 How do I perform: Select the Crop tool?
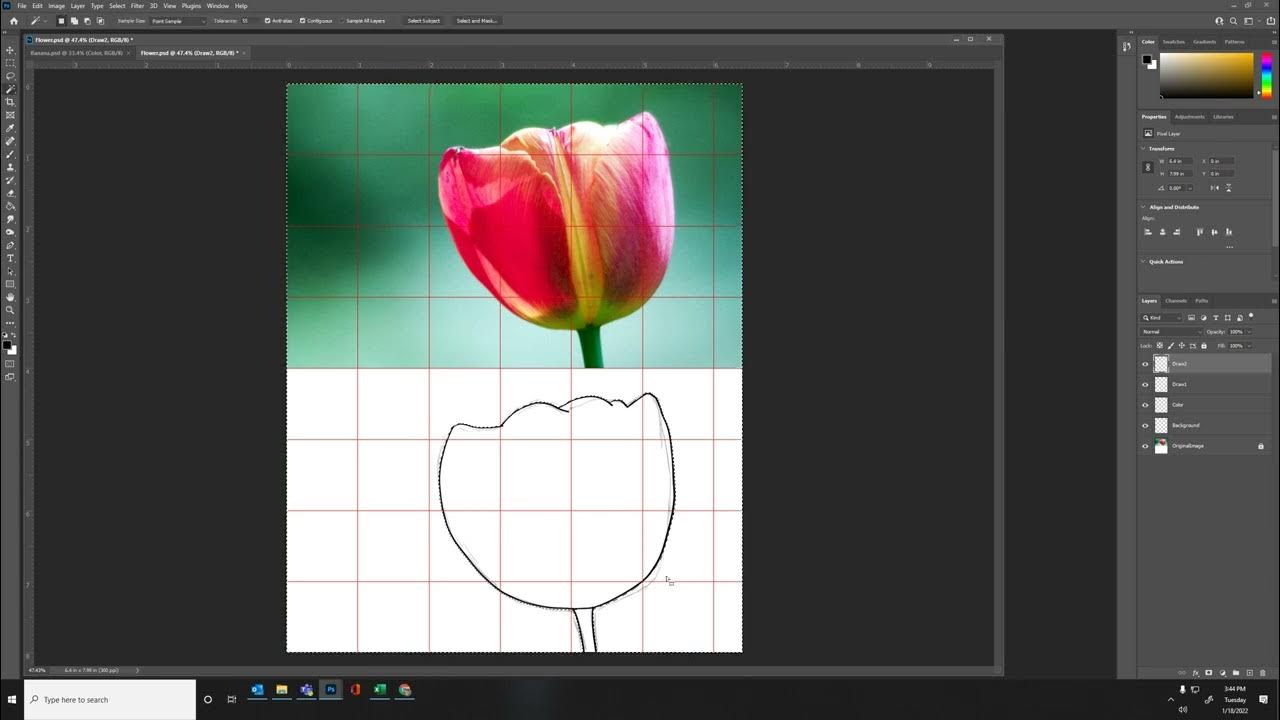11,102
